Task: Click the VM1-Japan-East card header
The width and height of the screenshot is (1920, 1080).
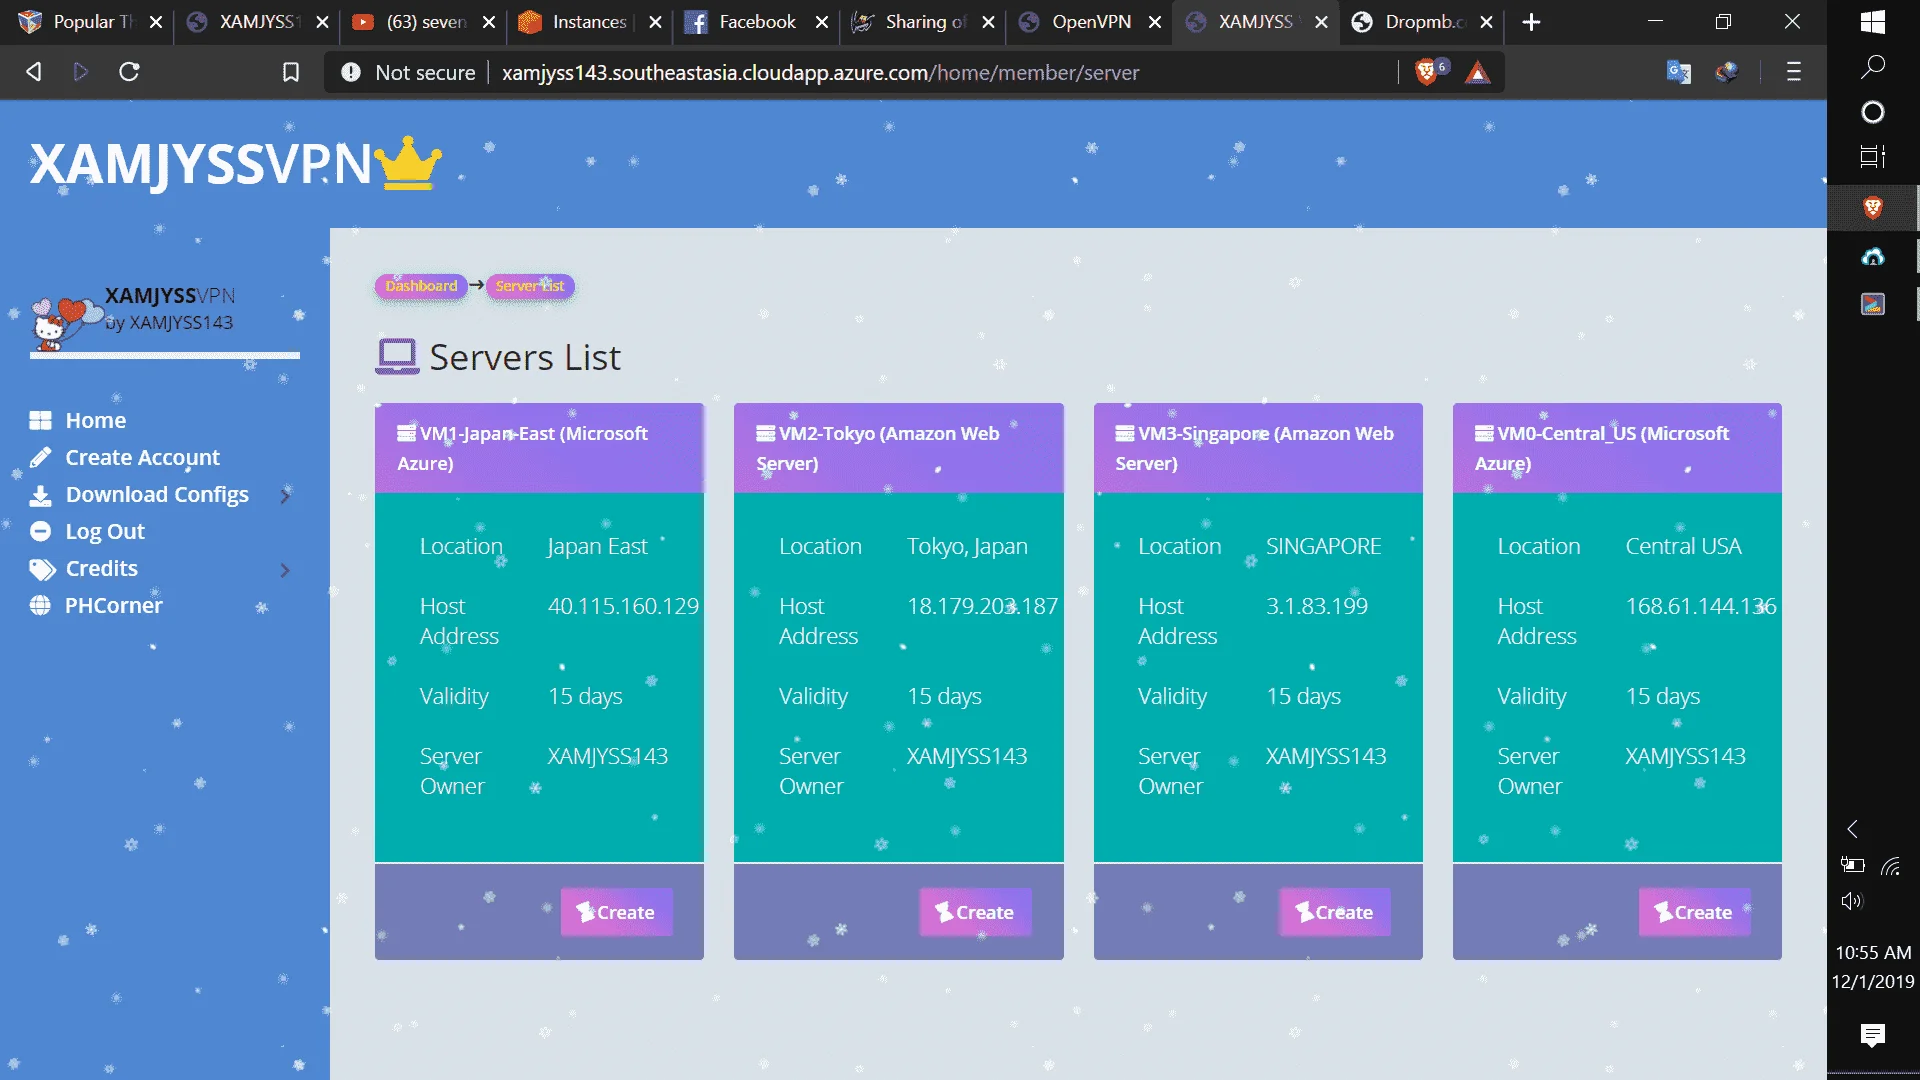Action: tap(539, 448)
